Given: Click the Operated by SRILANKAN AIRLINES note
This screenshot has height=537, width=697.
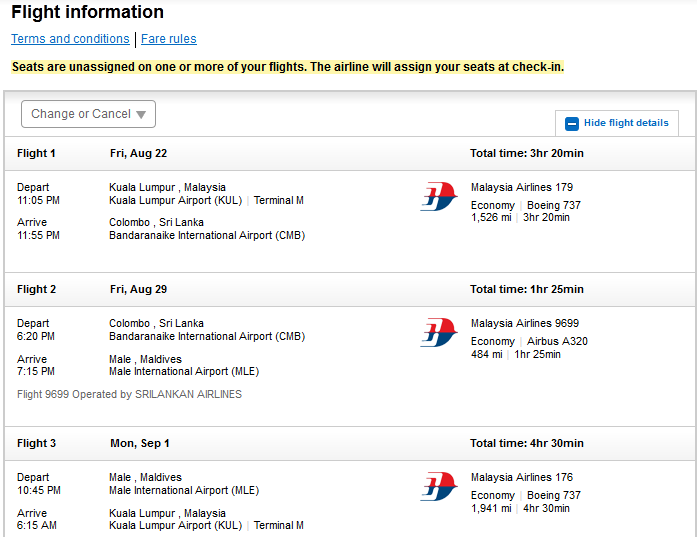Looking at the screenshot, I should click(129, 394).
